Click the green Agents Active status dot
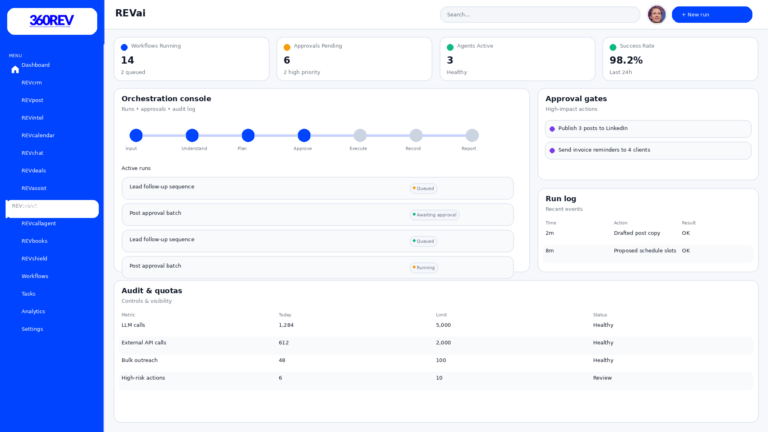Image resolution: width=768 pixels, height=432 pixels. tap(450, 47)
